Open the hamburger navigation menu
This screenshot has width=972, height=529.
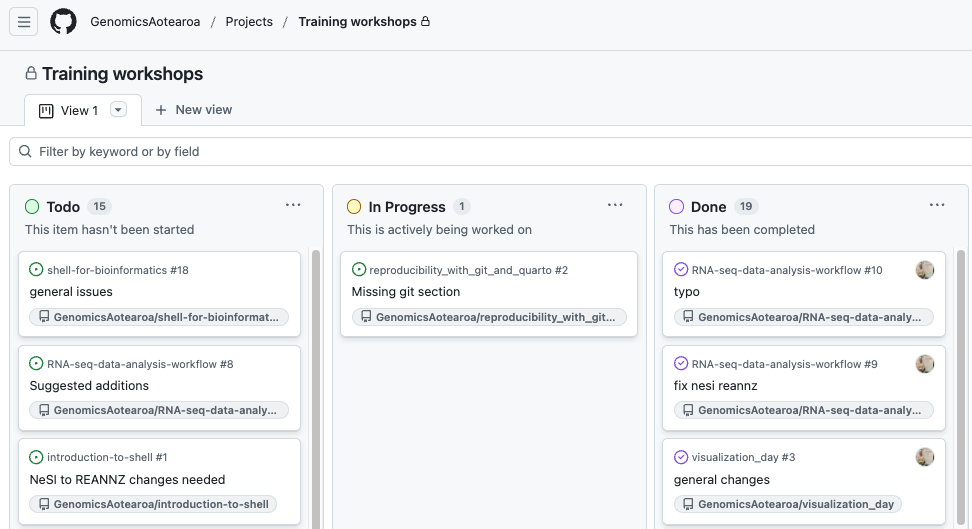pyautogui.click(x=24, y=22)
